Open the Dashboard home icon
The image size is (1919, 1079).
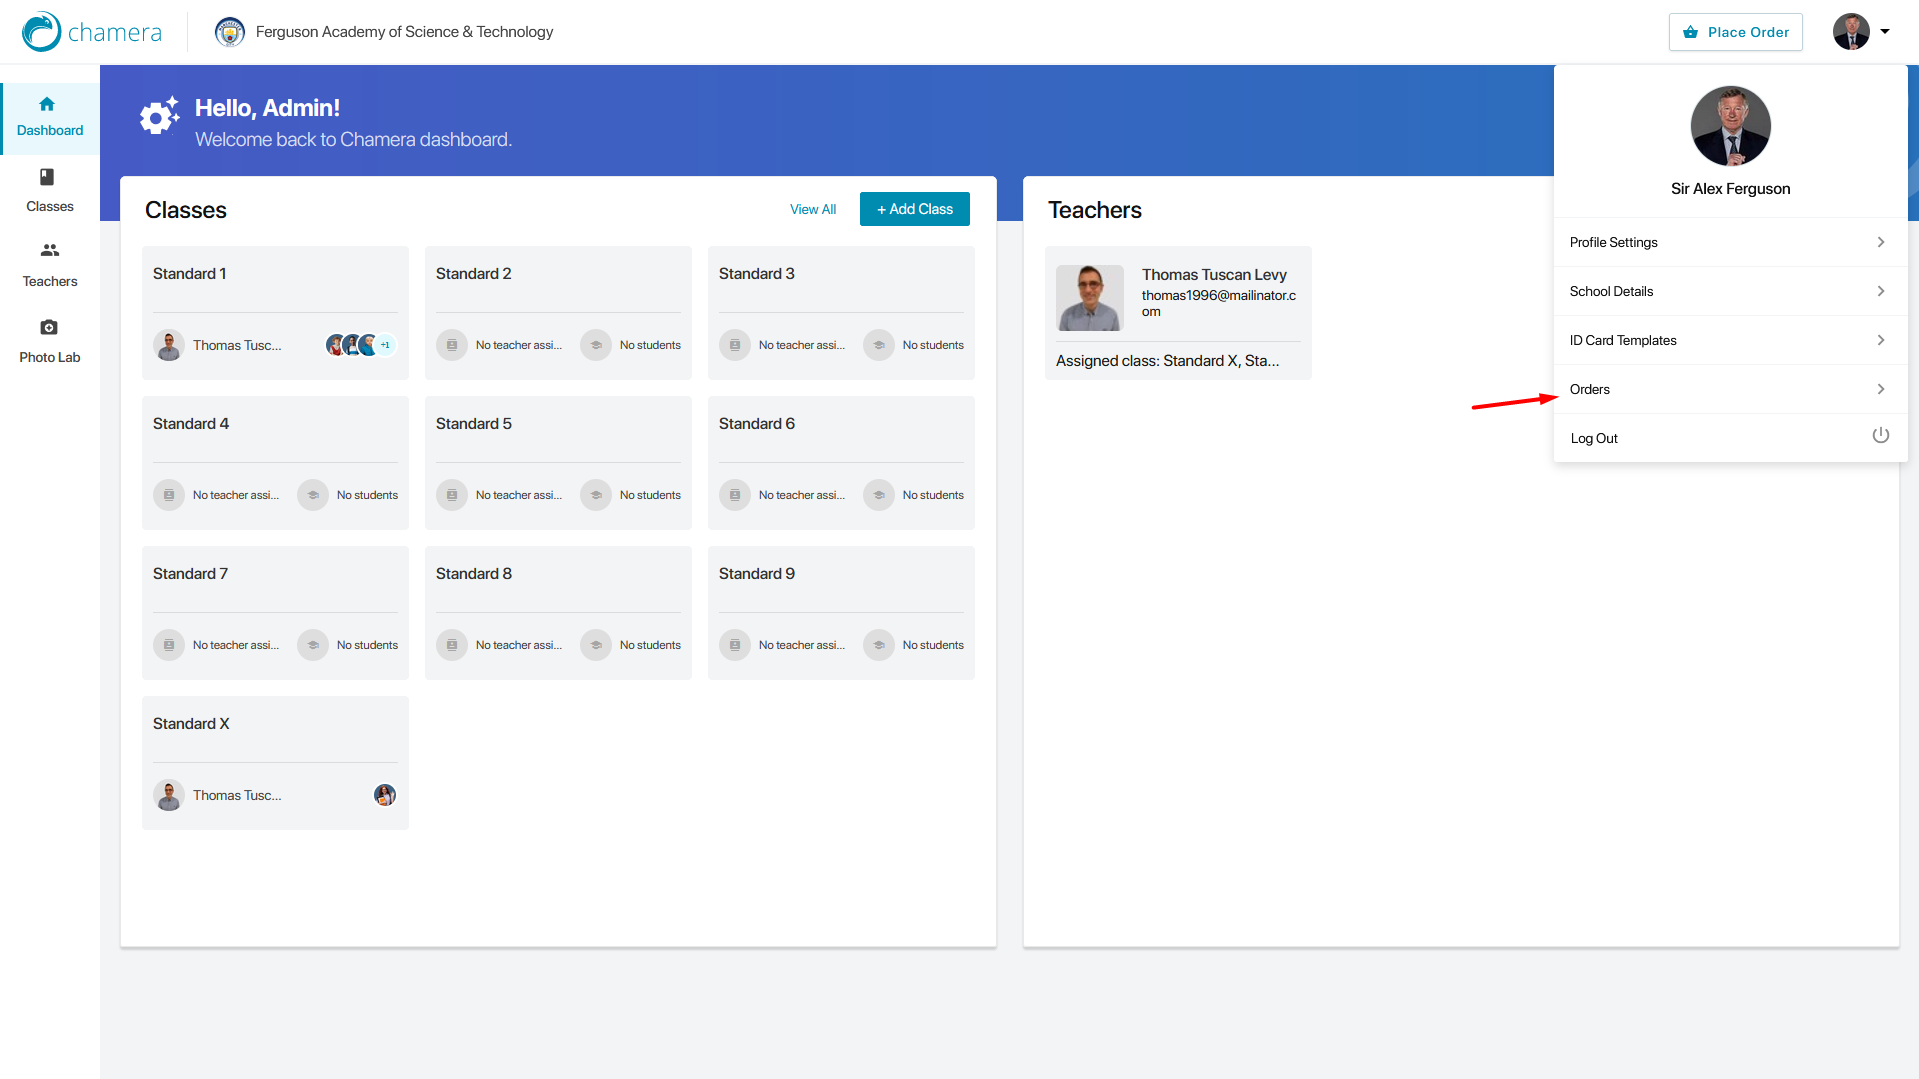pyautogui.click(x=47, y=104)
